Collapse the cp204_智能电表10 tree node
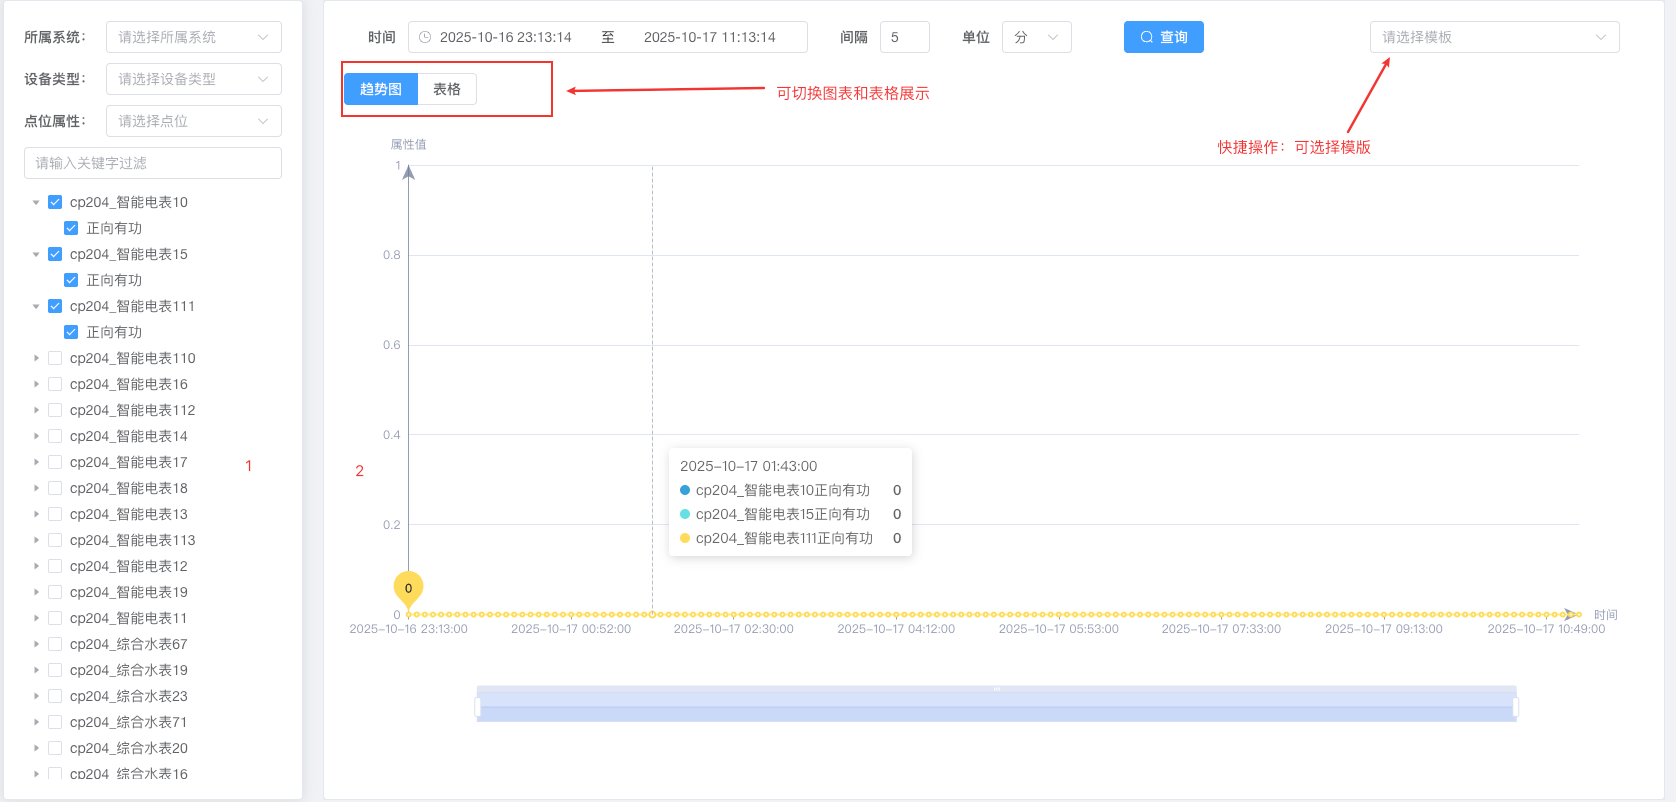The image size is (1676, 802). [36, 202]
